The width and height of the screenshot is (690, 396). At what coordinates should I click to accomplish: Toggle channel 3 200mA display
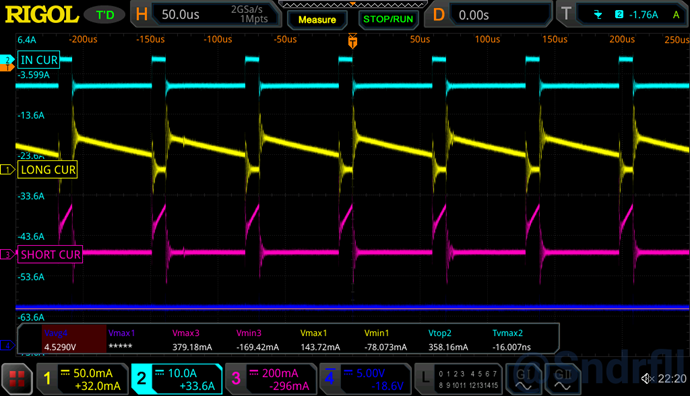[271, 379]
